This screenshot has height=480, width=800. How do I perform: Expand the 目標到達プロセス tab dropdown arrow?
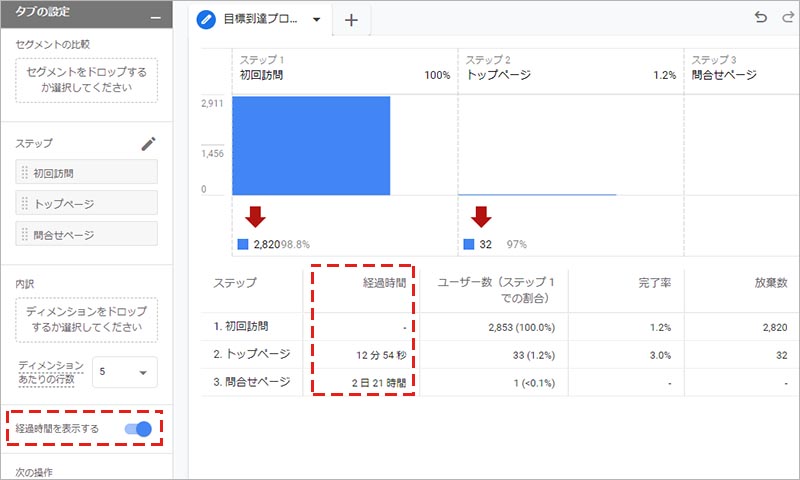click(x=317, y=20)
